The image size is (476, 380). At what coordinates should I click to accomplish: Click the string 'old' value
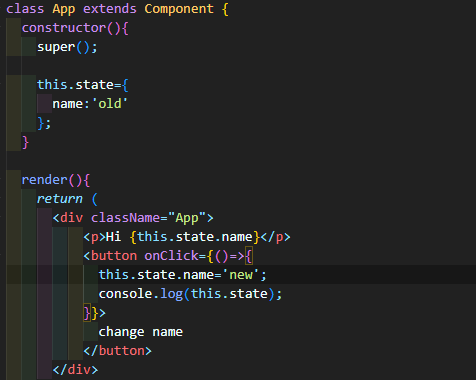110,104
